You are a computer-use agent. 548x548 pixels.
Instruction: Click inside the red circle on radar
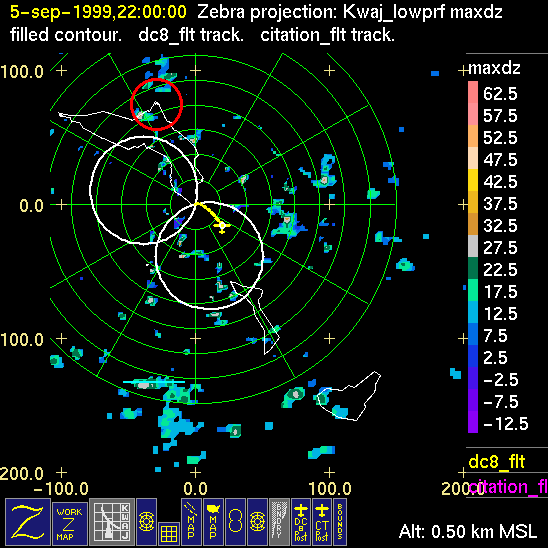pyautogui.click(x=156, y=104)
